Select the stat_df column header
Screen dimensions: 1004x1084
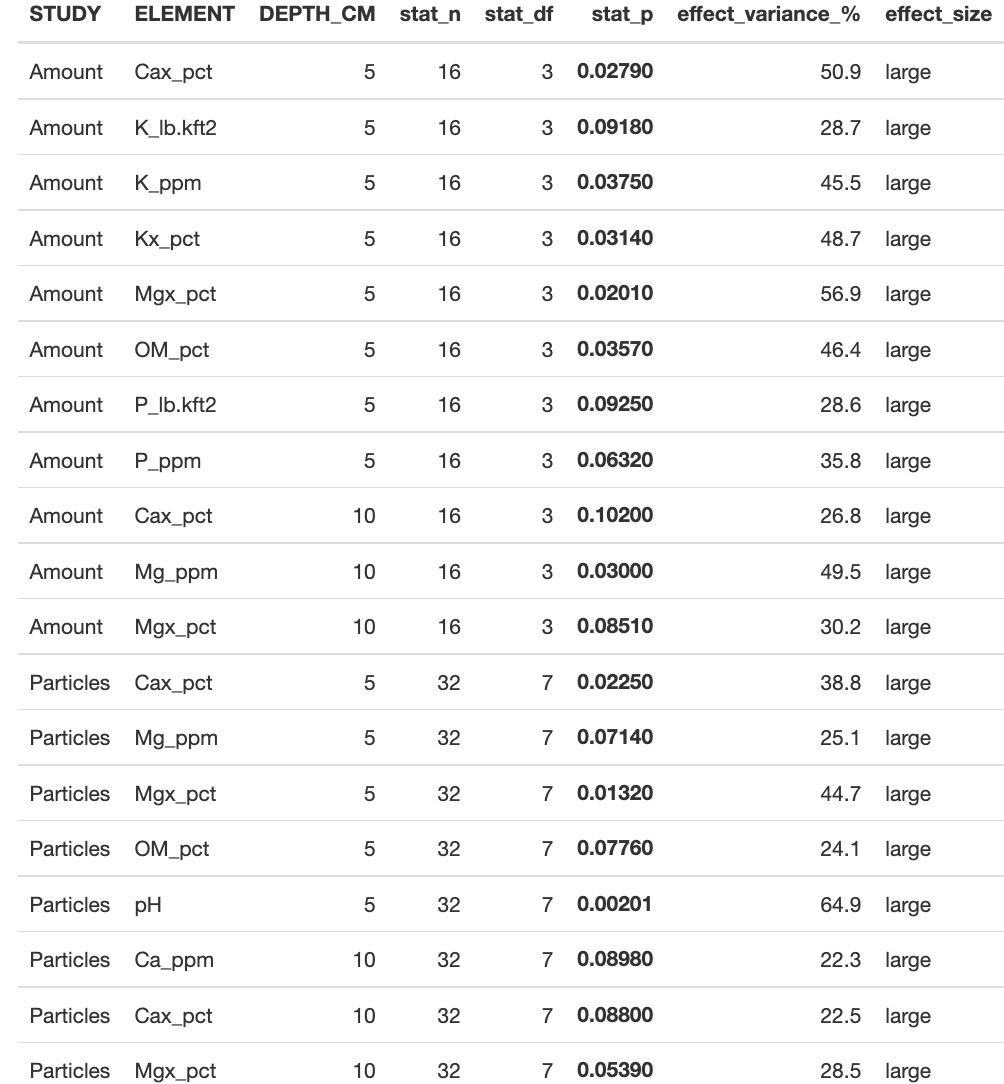click(x=519, y=14)
